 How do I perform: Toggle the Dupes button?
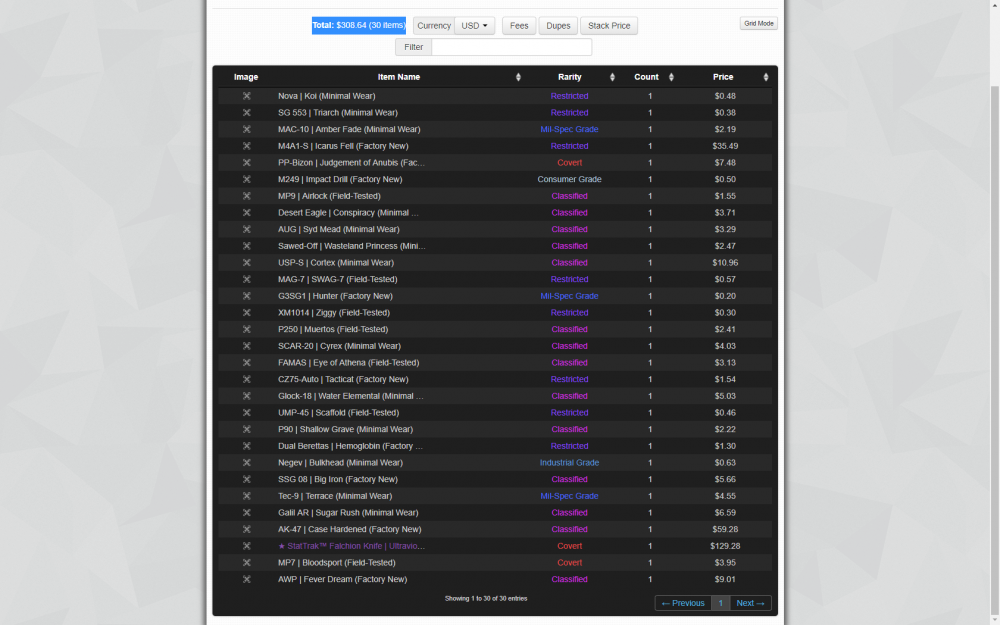tap(558, 26)
